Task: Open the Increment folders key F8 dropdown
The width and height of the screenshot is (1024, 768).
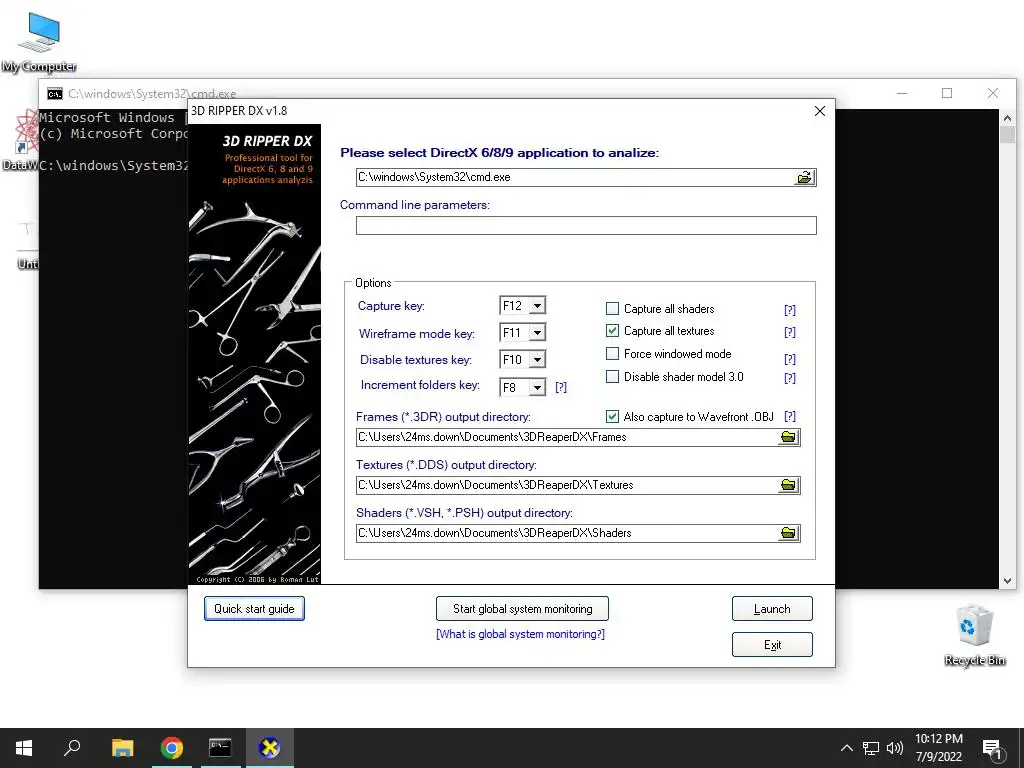Action: tap(537, 387)
